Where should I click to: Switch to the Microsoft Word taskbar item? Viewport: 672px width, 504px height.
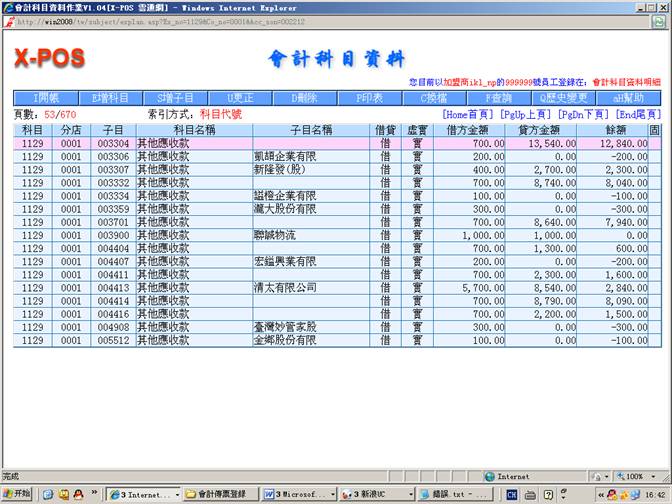click(x=297, y=494)
